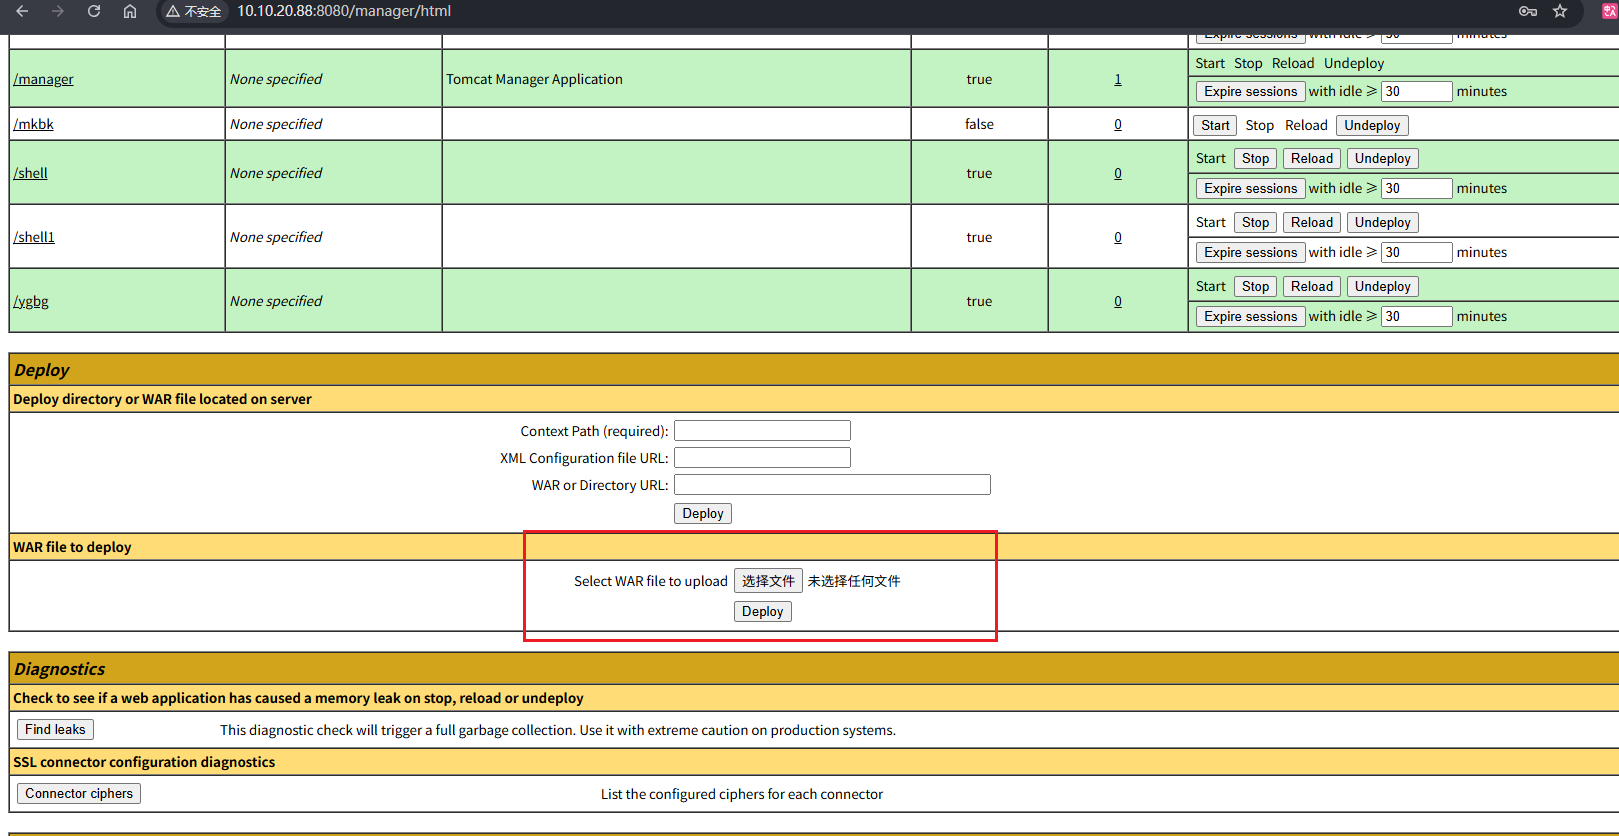This screenshot has height=836, width=1619.
Task: Bookmark this page with star icon
Action: [x=1560, y=11]
